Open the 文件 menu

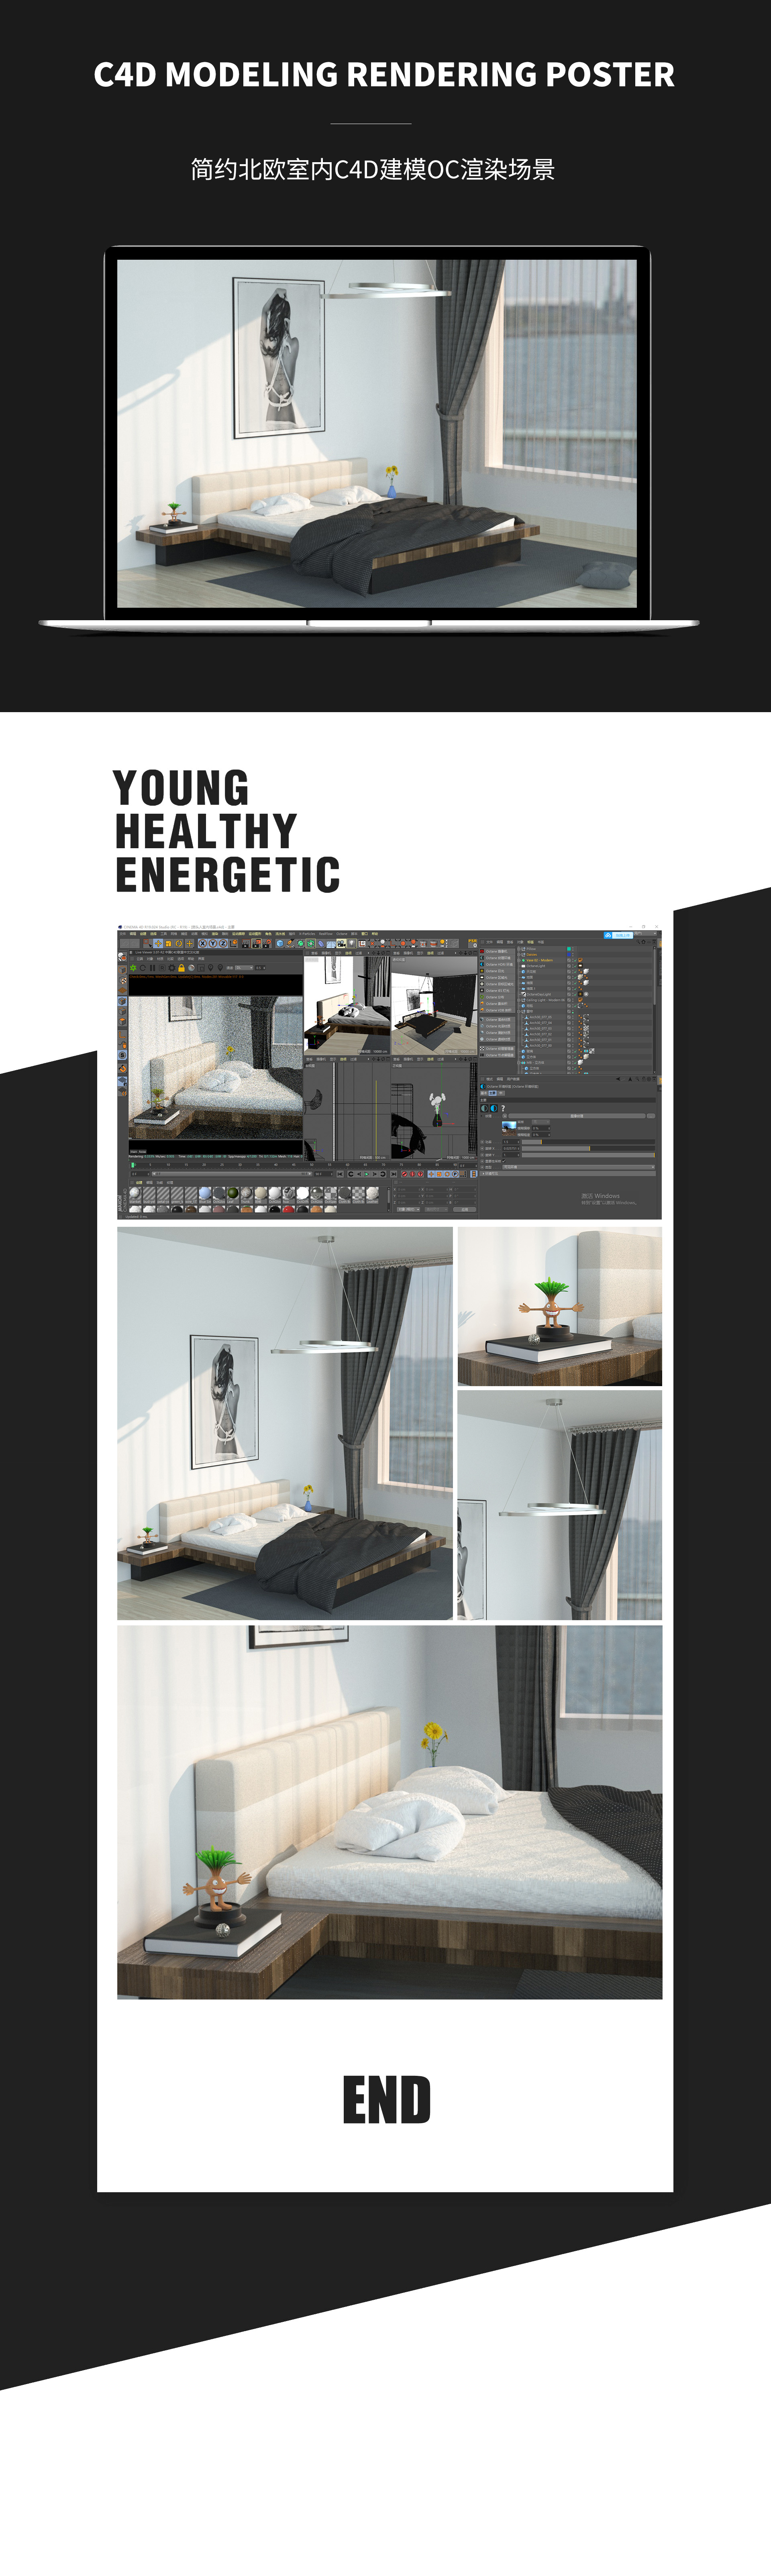point(123,934)
